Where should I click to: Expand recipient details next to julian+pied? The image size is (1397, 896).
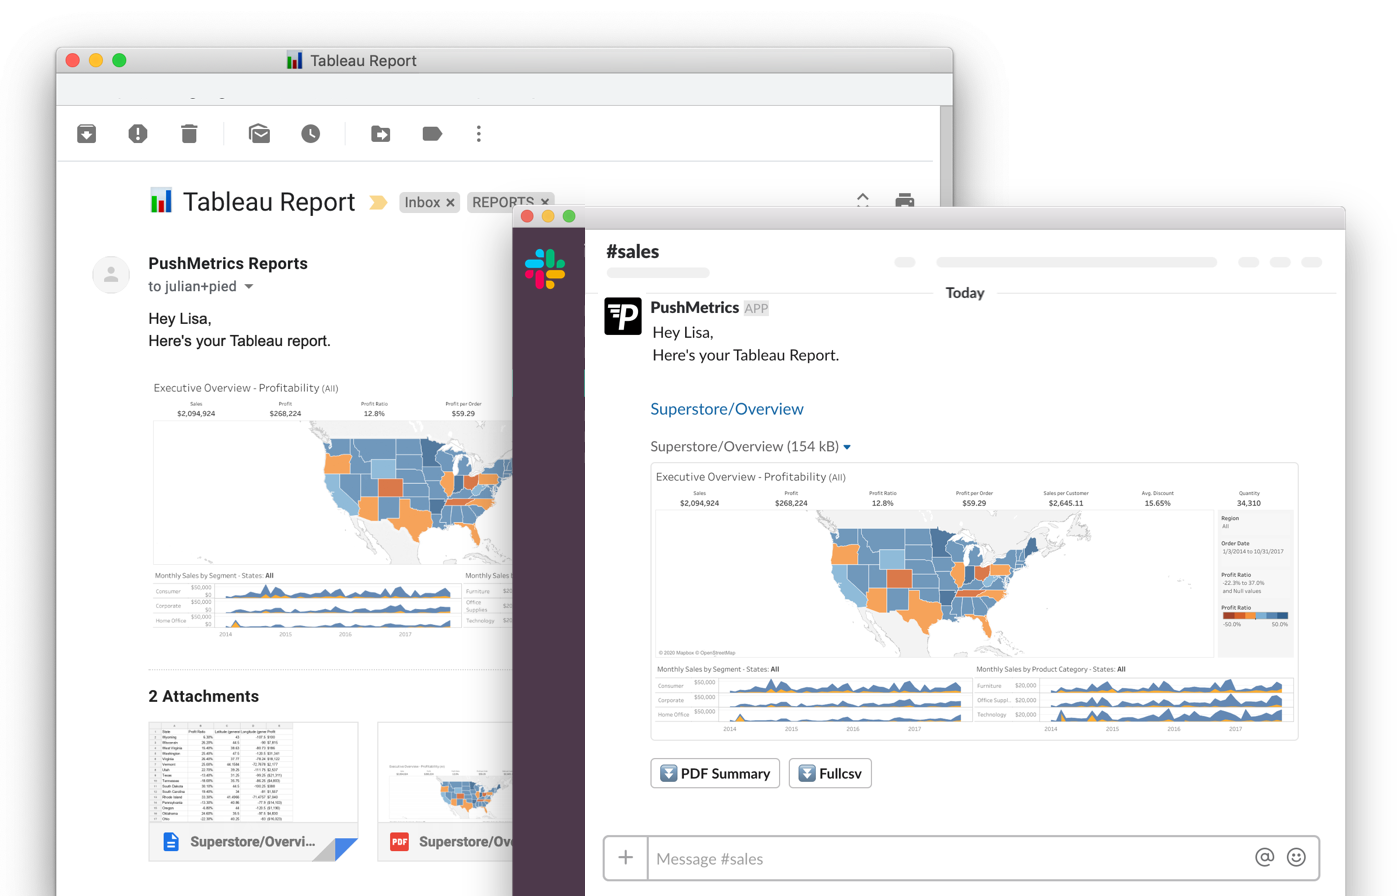coord(249,287)
